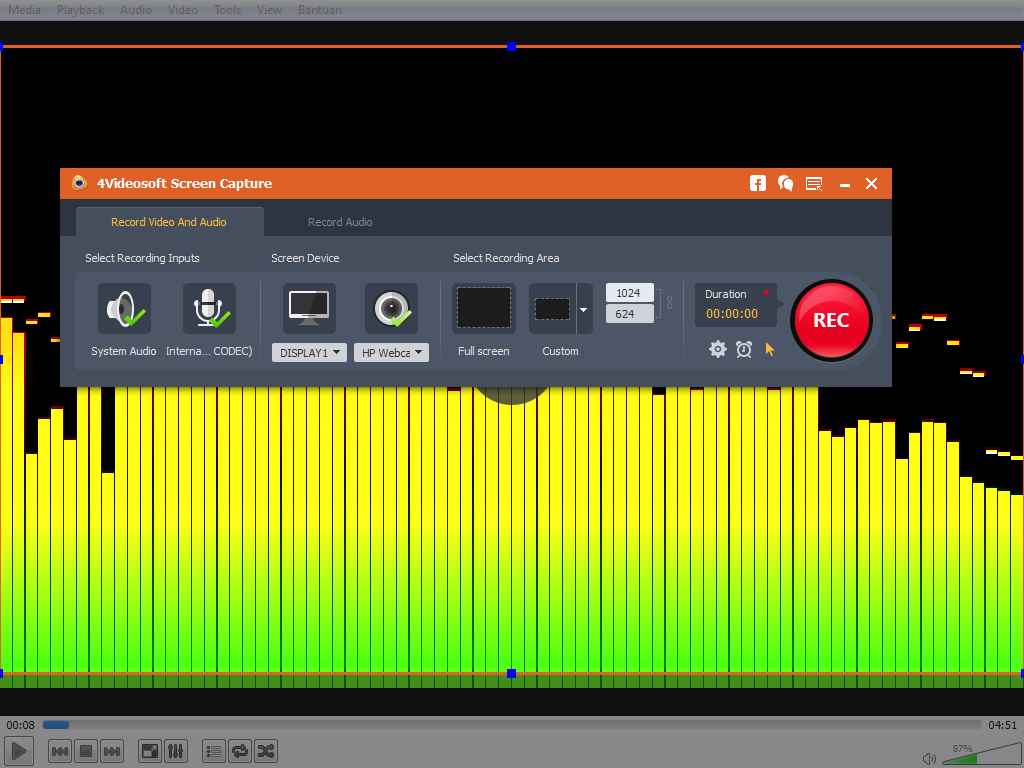
Task: Toggle loop playback in VLC
Action: (x=239, y=751)
